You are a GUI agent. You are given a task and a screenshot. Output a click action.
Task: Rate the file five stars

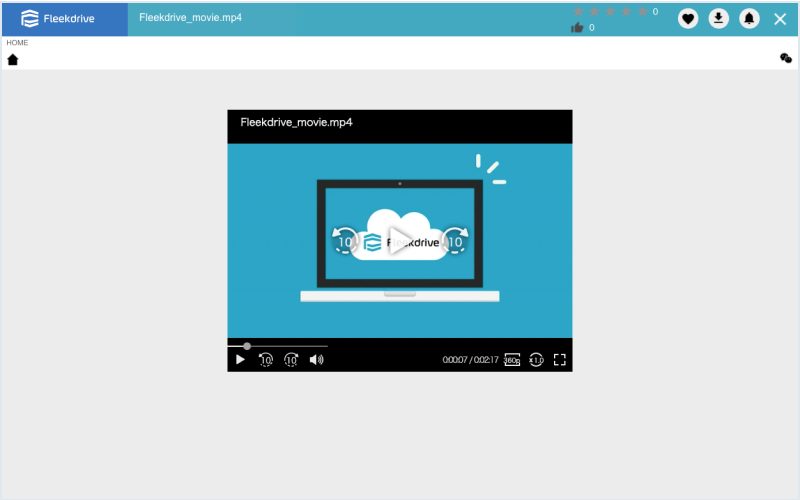tap(643, 11)
